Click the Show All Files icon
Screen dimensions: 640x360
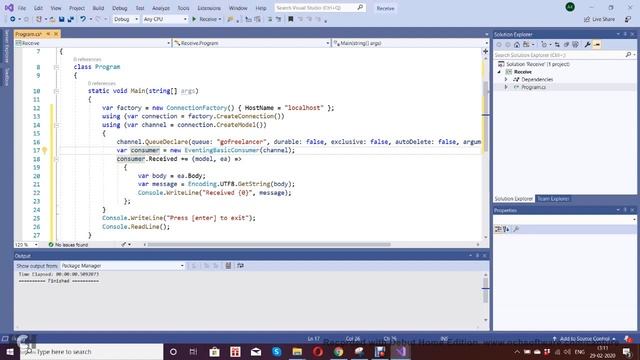[576, 44]
